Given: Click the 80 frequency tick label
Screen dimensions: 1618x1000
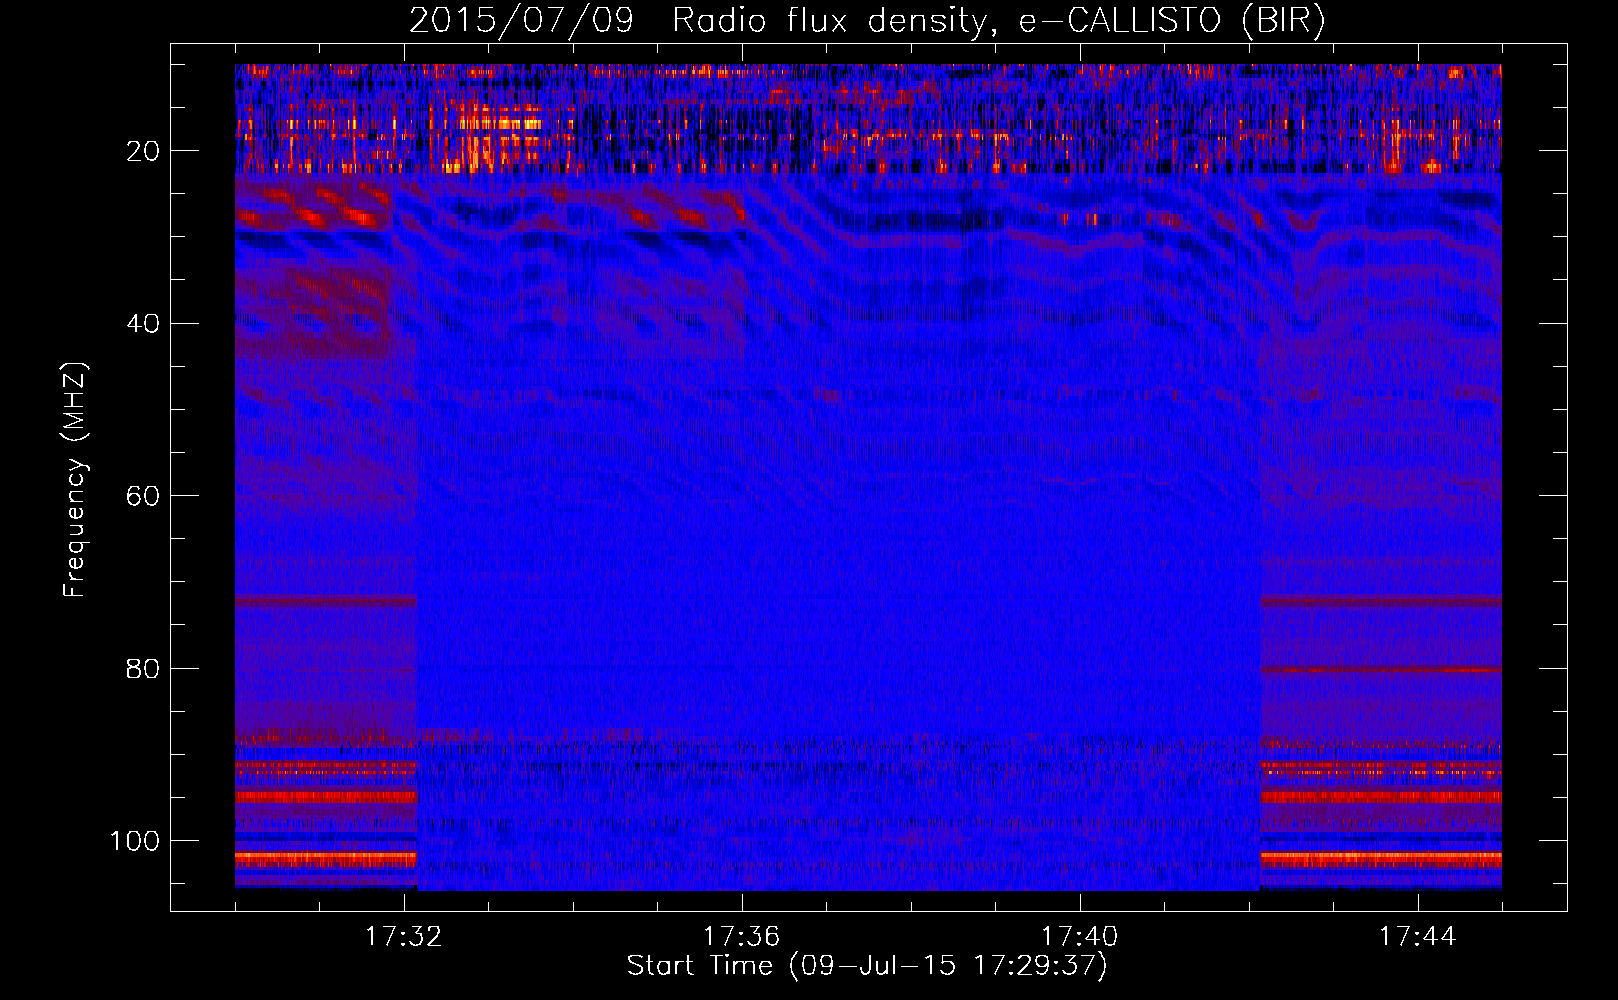Looking at the screenshot, I should click(144, 668).
